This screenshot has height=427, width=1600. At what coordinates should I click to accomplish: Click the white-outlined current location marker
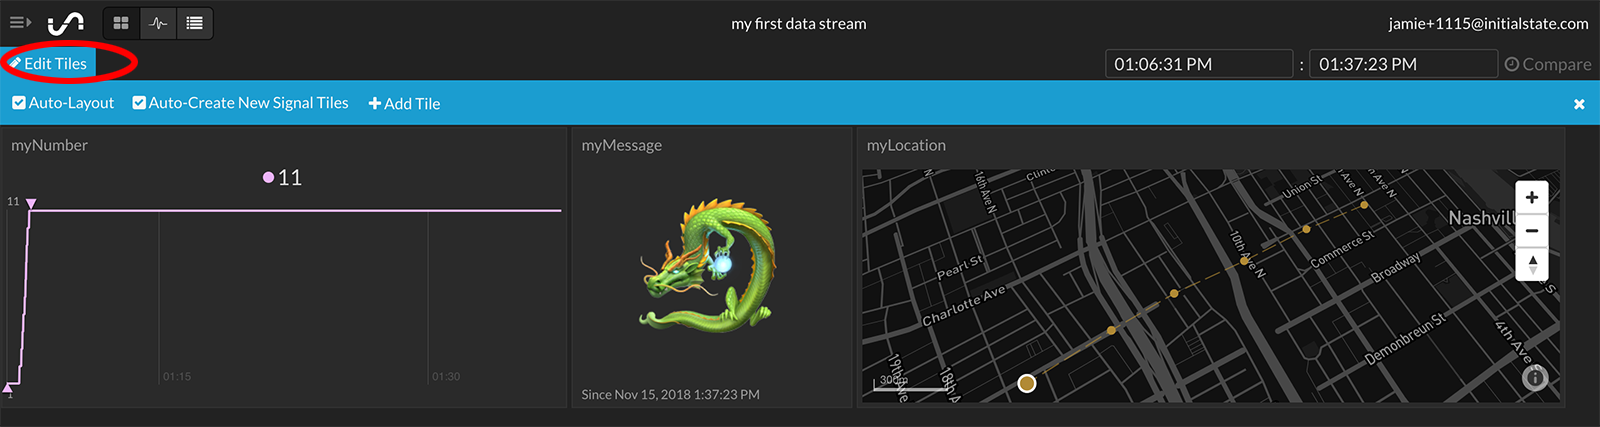(1027, 383)
